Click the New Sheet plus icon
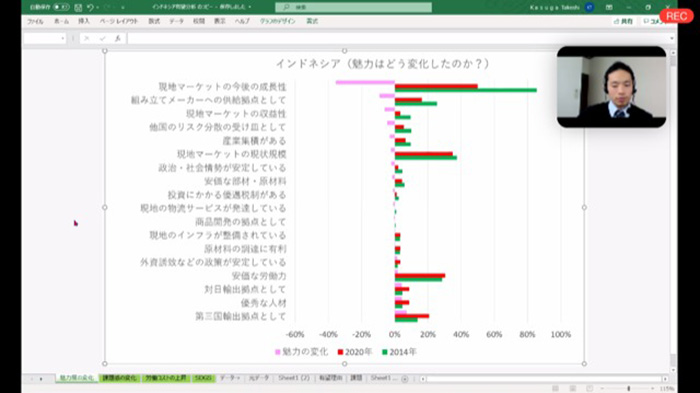Image resolution: width=700 pixels, height=393 pixels. 405,379
